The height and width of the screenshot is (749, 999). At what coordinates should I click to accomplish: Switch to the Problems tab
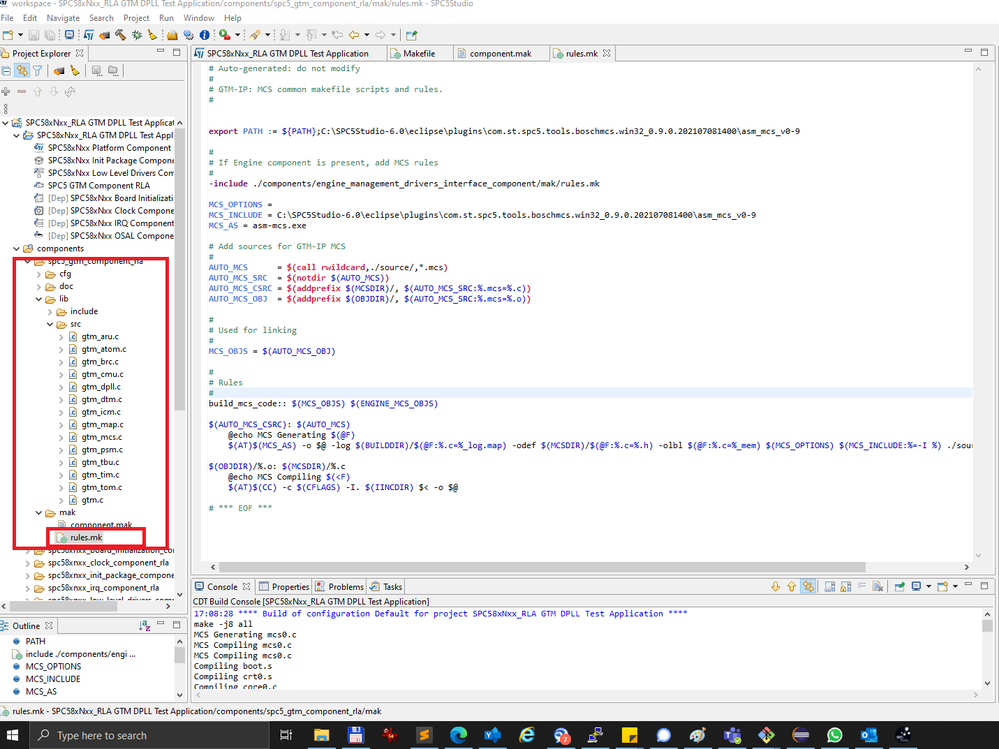coord(340,587)
